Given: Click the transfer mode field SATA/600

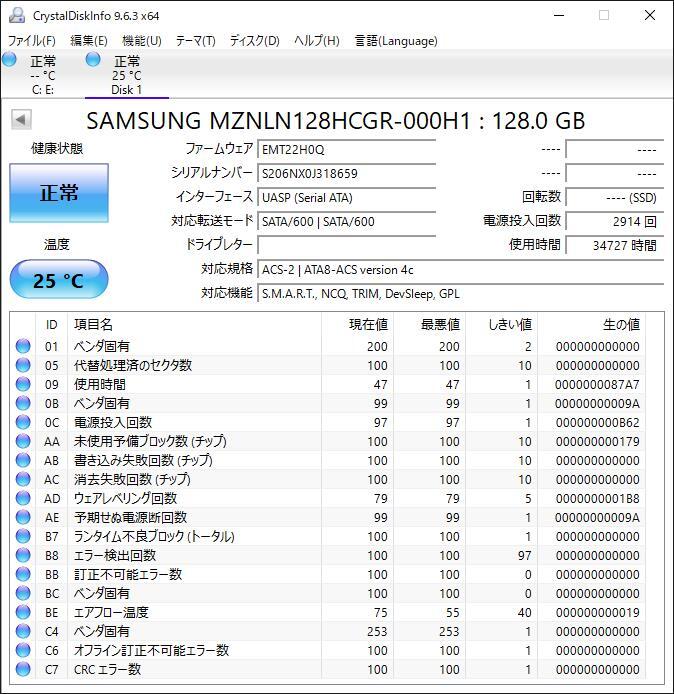Looking at the screenshot, I should (x=347, y=221).
